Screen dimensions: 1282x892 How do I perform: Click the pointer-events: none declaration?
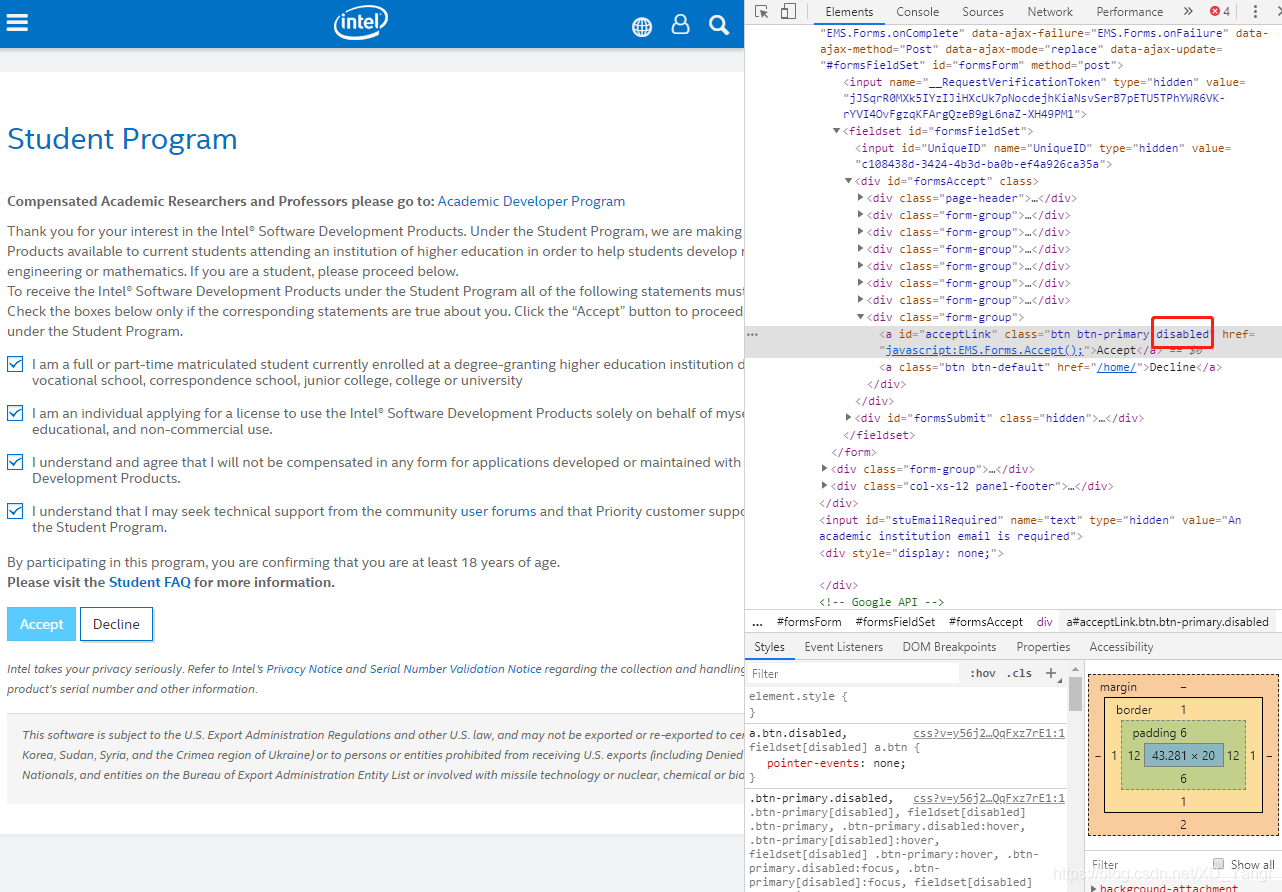[836, 763]
